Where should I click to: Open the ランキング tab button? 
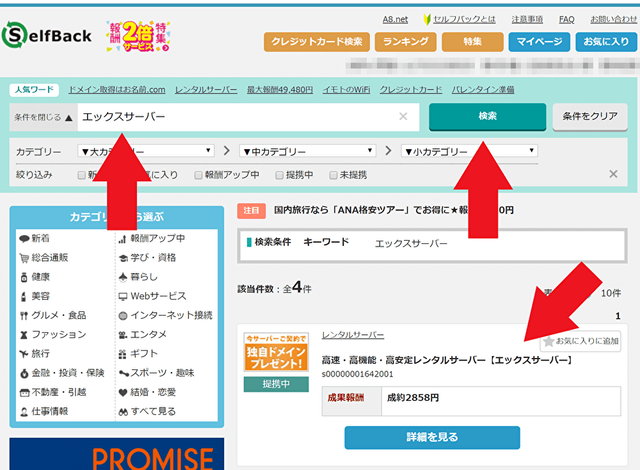pos(406,42)
